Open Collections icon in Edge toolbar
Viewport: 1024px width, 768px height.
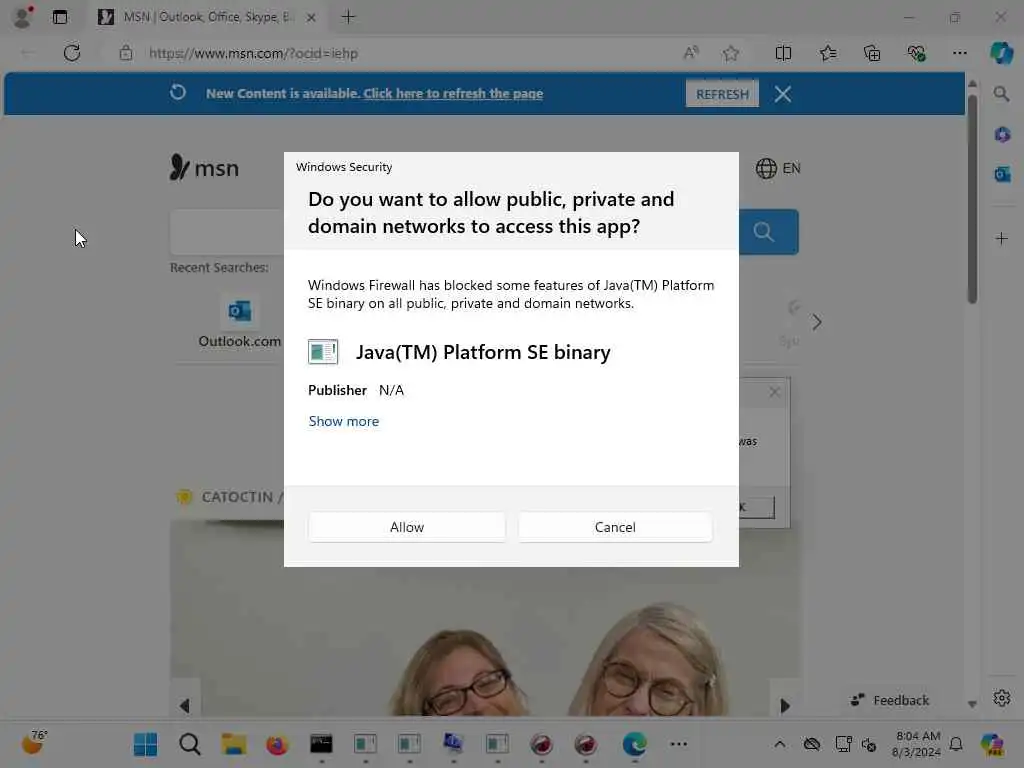pos(872,53)
